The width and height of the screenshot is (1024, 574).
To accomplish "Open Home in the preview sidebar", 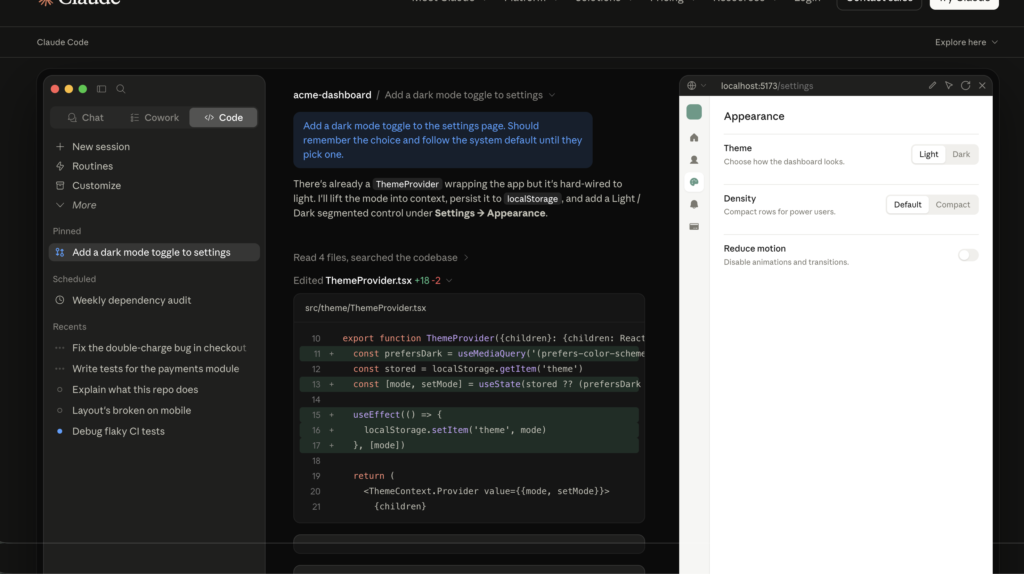I will 694,138.
